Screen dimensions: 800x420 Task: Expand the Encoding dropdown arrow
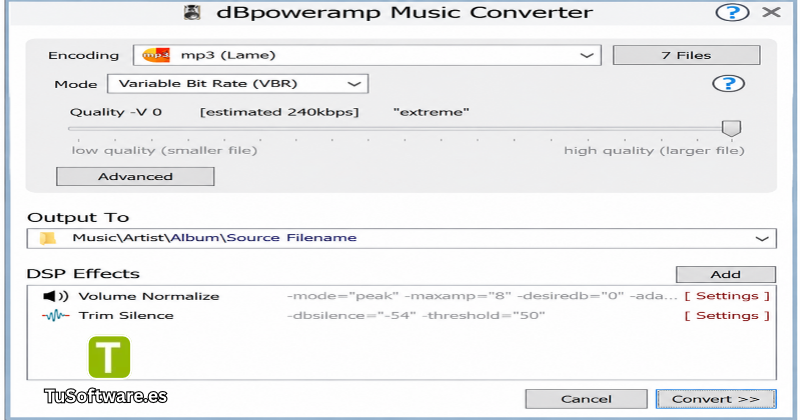[587, 55]
